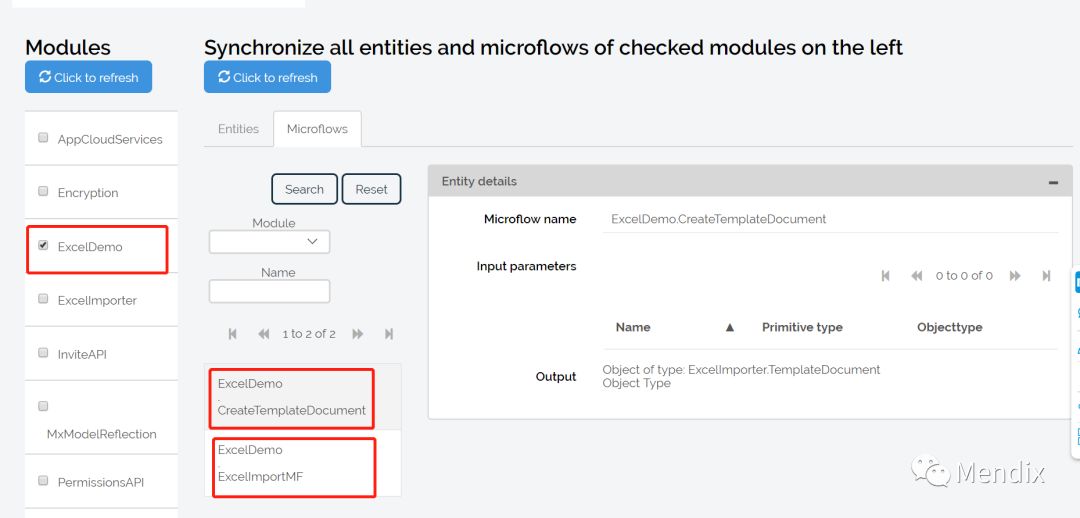Click the ExcelImporter module label
The height and width of the screenshot is (518, 1080).
[97, 300]
